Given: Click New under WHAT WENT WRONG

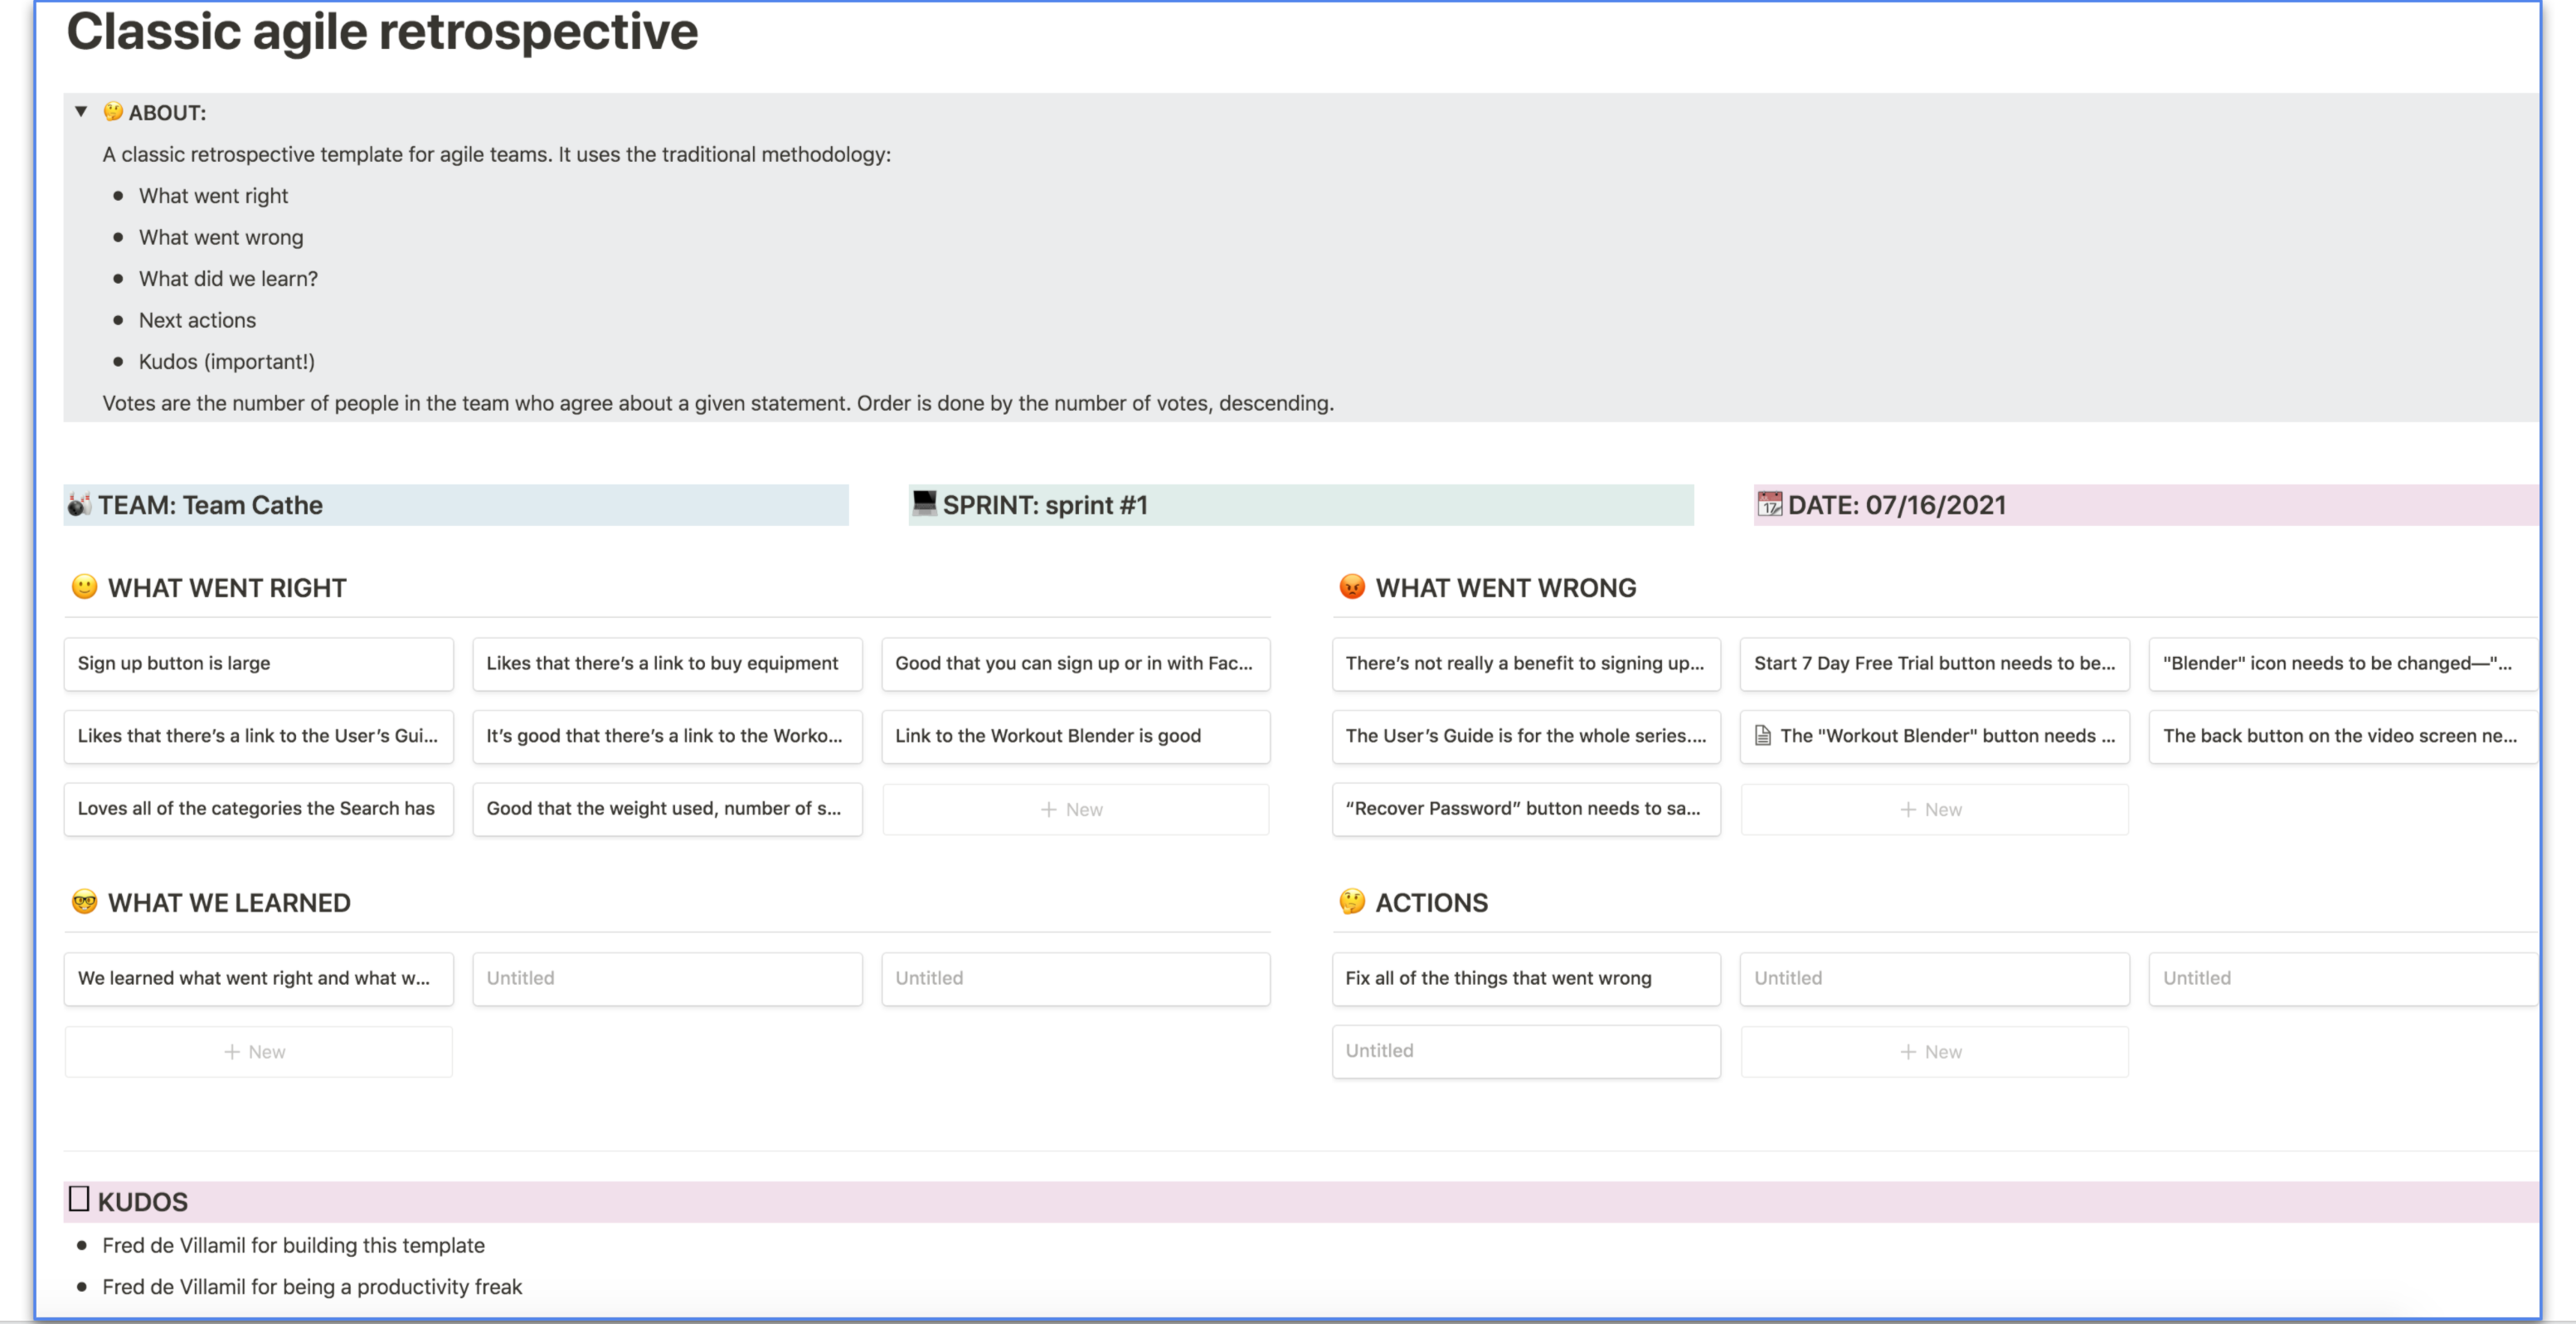Looking at the screenshot, I should (1933, 809).
